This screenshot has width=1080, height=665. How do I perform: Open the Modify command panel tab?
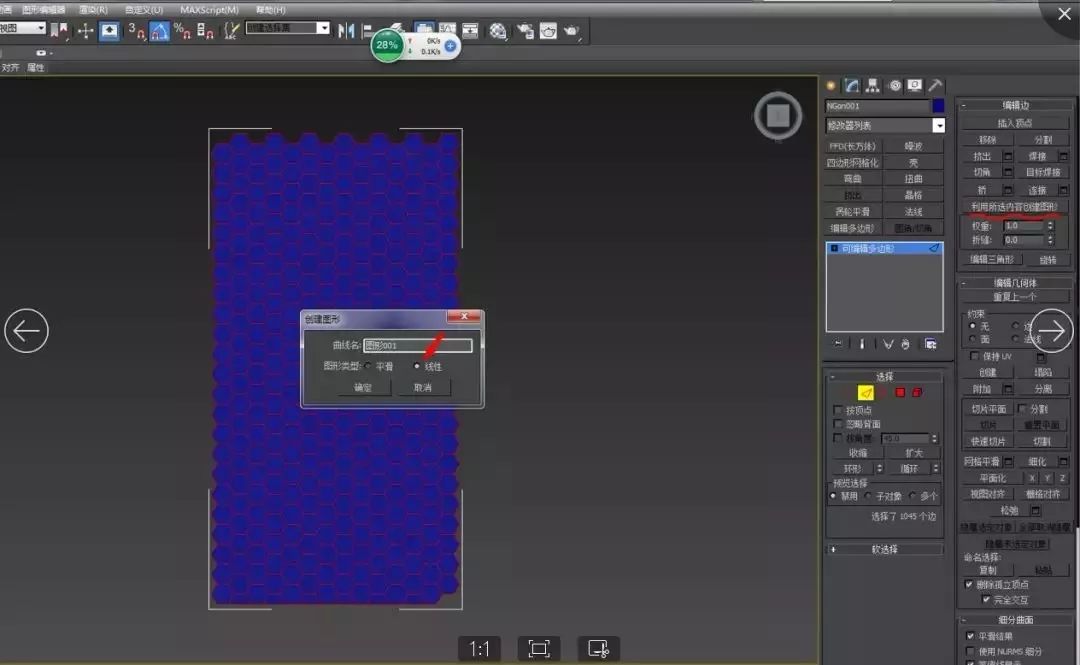point(852,85)
